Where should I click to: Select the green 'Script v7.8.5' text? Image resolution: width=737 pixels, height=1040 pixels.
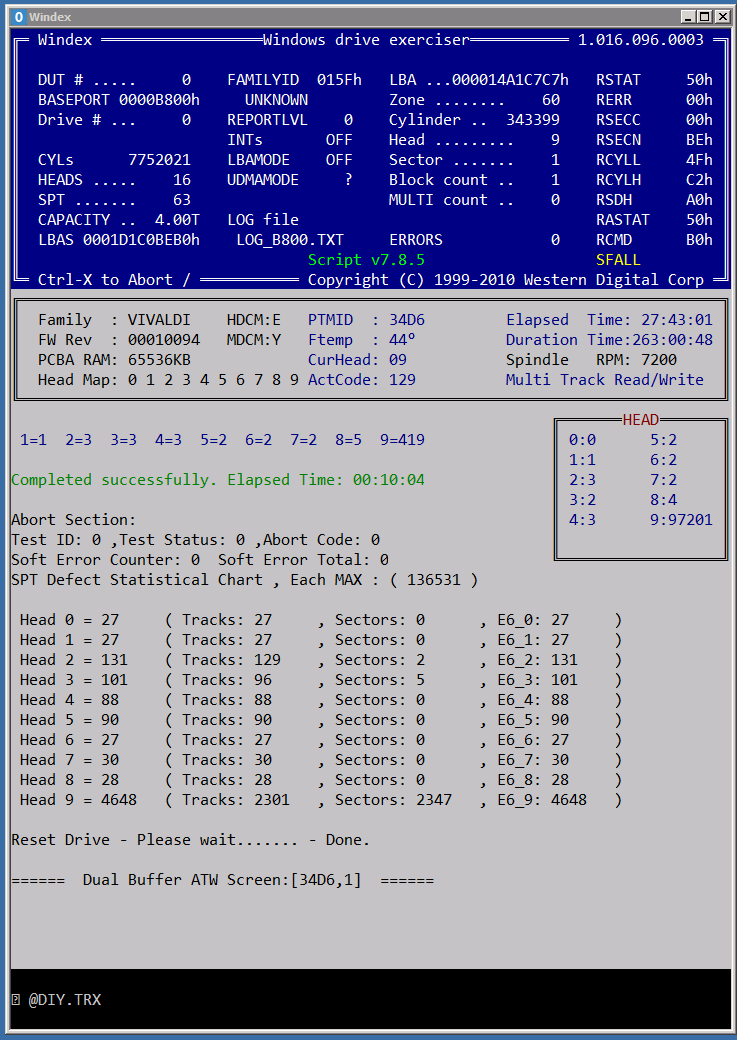[x=366, y=260]
